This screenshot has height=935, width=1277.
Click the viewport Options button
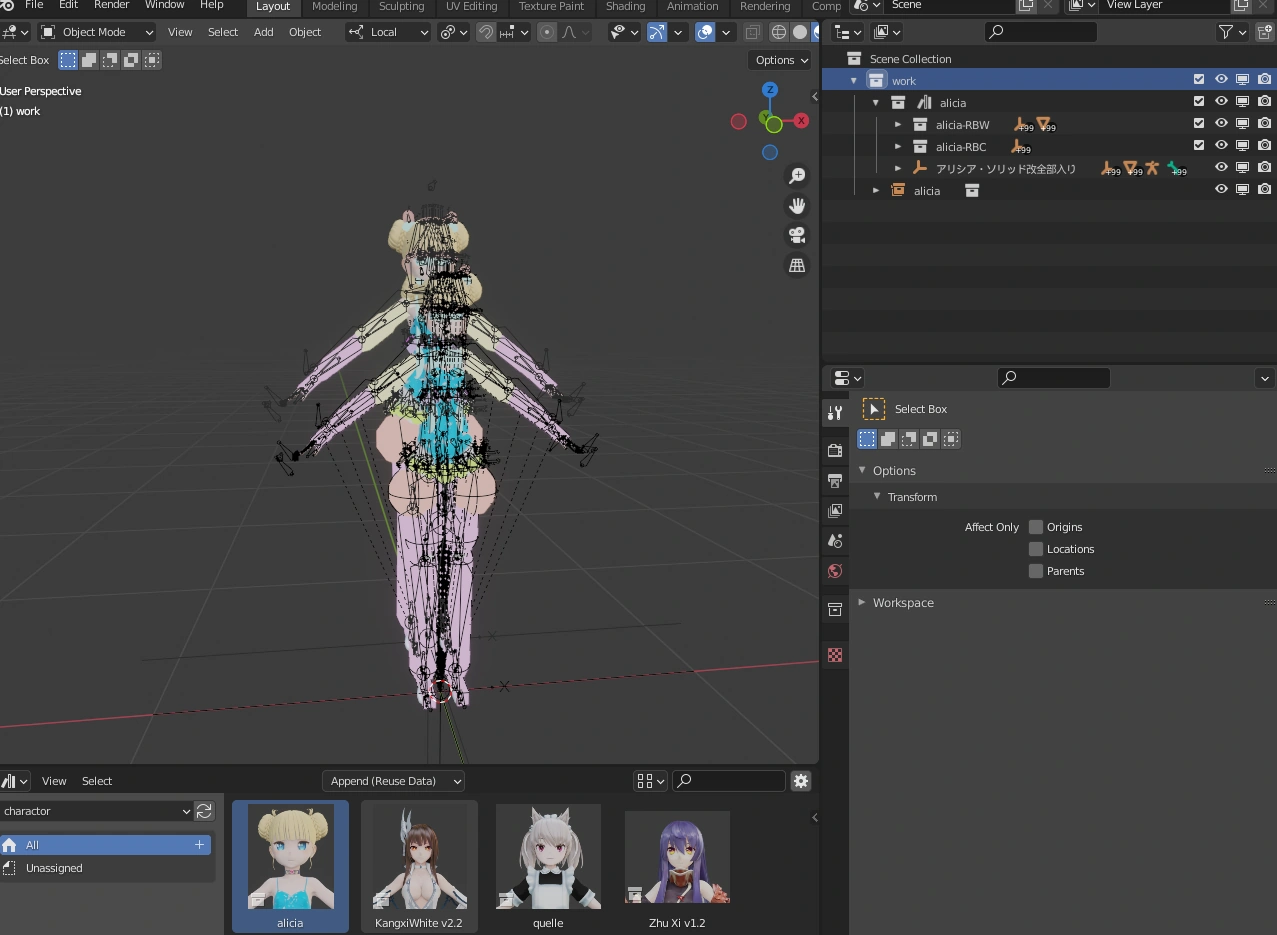(x=781, y=60)
